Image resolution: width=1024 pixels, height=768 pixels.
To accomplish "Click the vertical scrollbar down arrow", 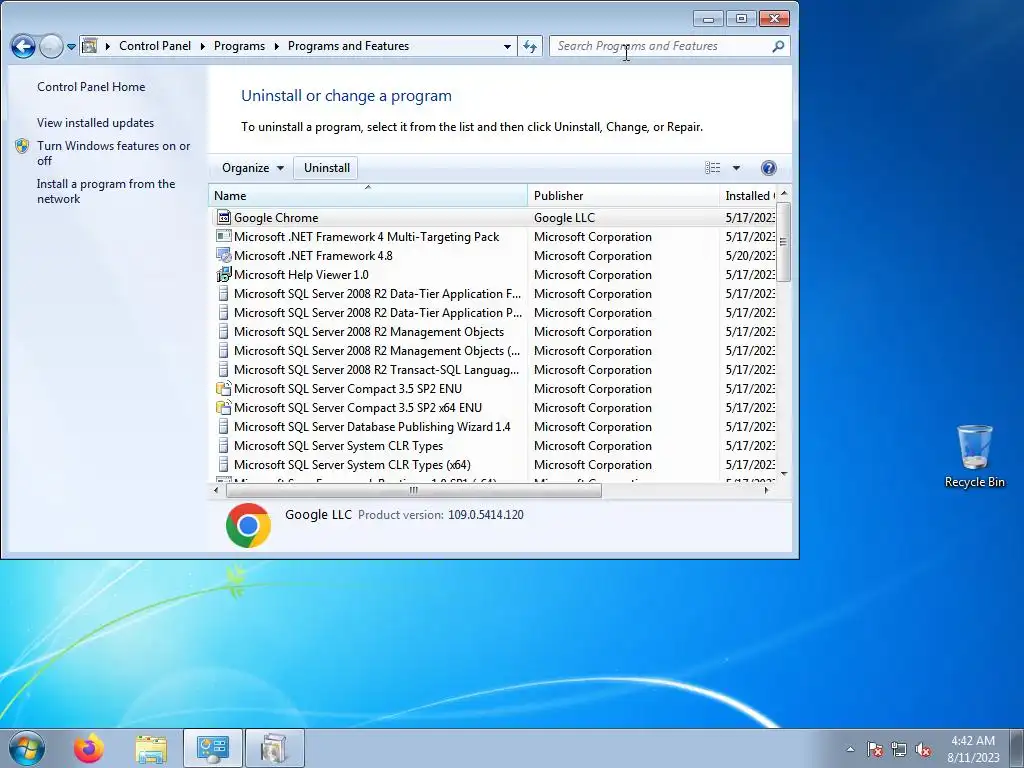I will (784, 475).
